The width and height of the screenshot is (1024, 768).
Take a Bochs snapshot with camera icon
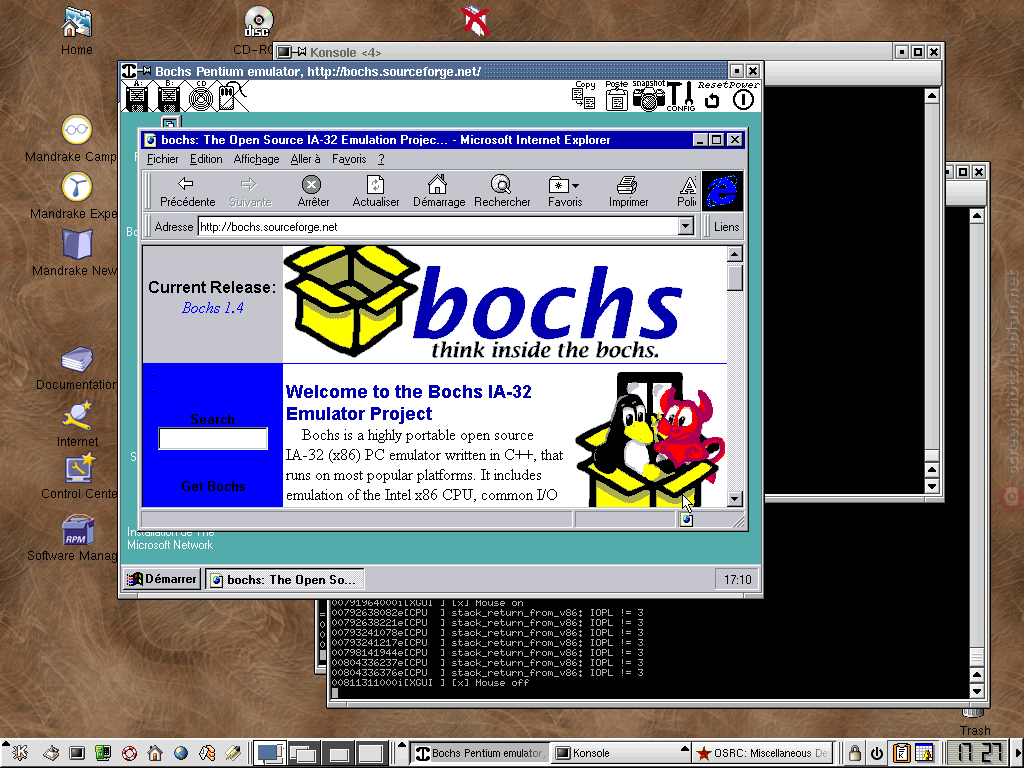(648, 96)
